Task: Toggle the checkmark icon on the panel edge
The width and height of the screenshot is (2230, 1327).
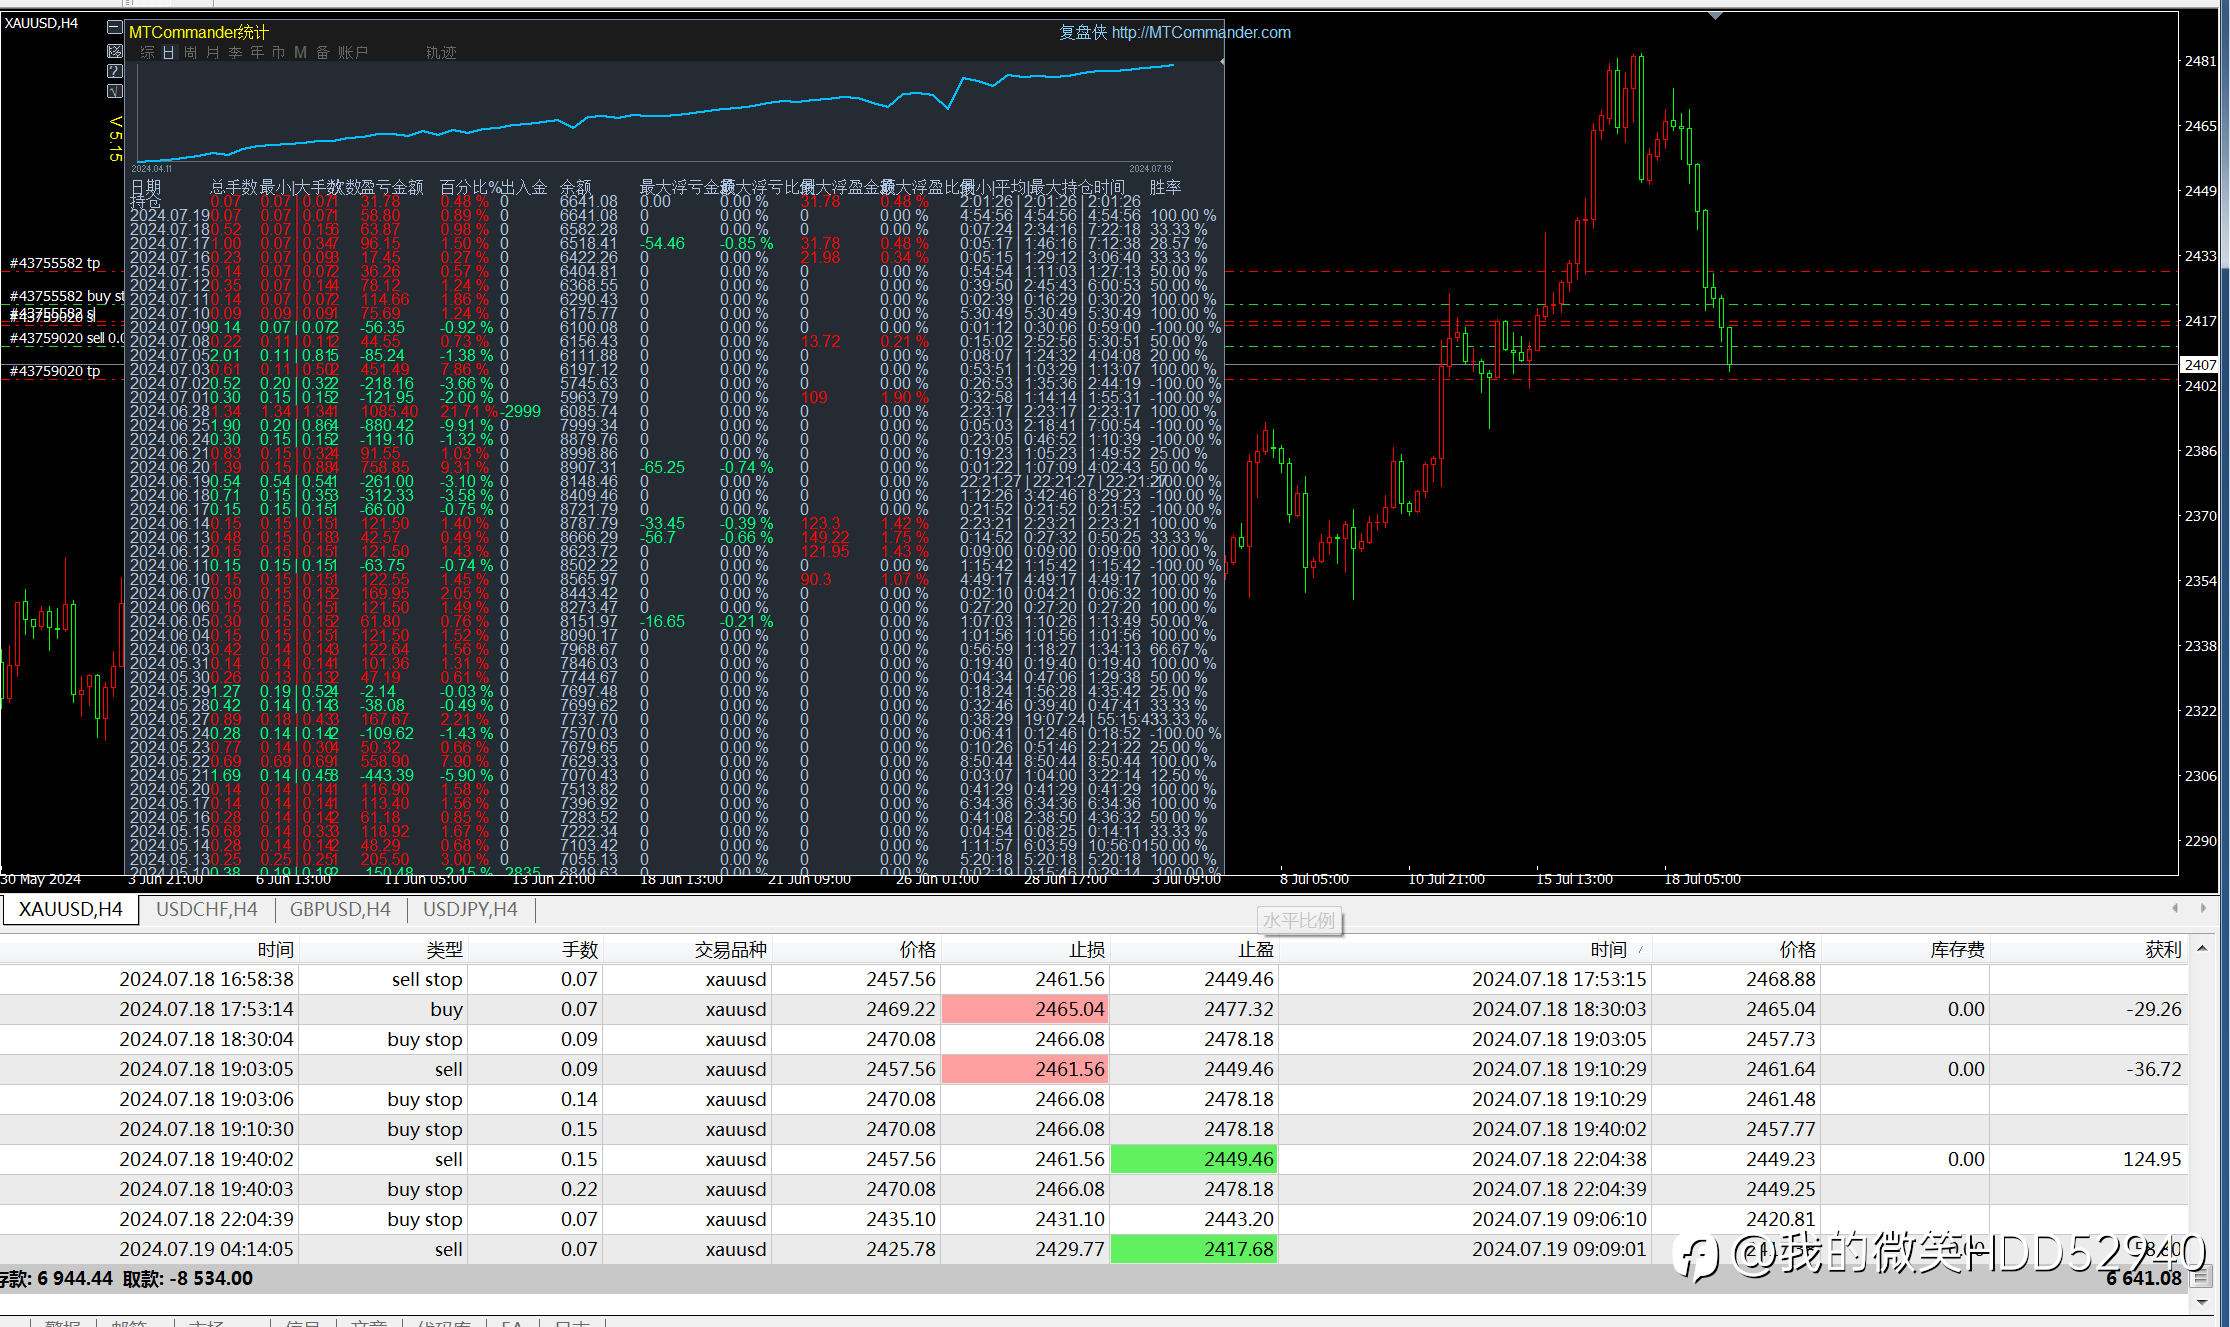Action: pos(115,91)
